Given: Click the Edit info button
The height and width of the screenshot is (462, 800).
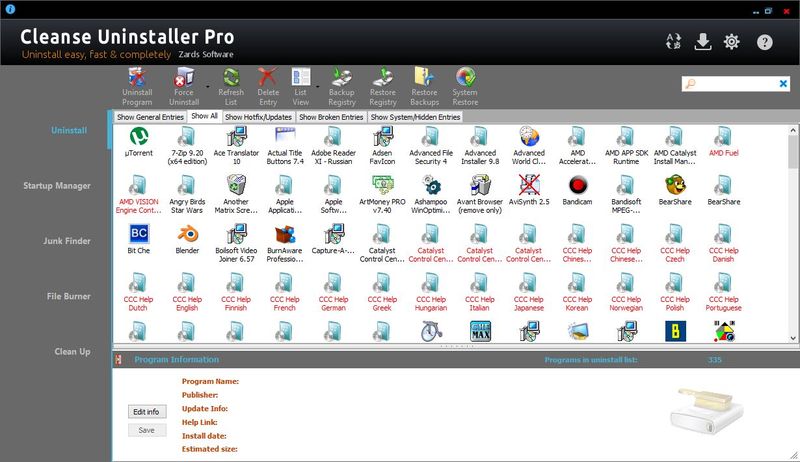Looking at the screenshot, I should pos(146,412).
